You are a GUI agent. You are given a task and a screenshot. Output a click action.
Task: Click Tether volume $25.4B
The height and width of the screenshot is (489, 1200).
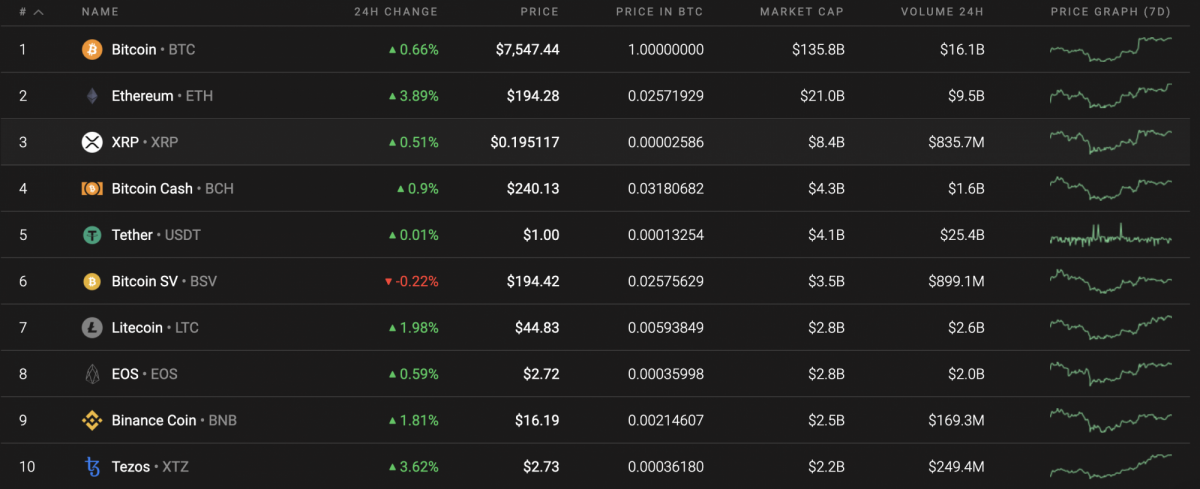point(962,235)
